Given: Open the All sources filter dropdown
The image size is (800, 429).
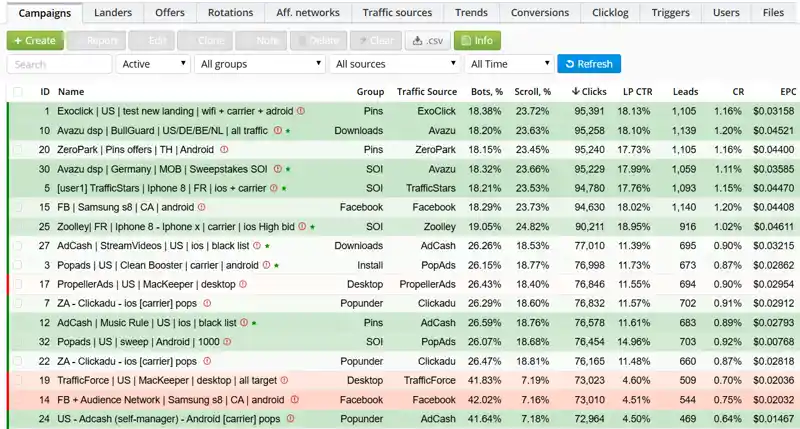Looking at the screenshot, I should (395, 64).
